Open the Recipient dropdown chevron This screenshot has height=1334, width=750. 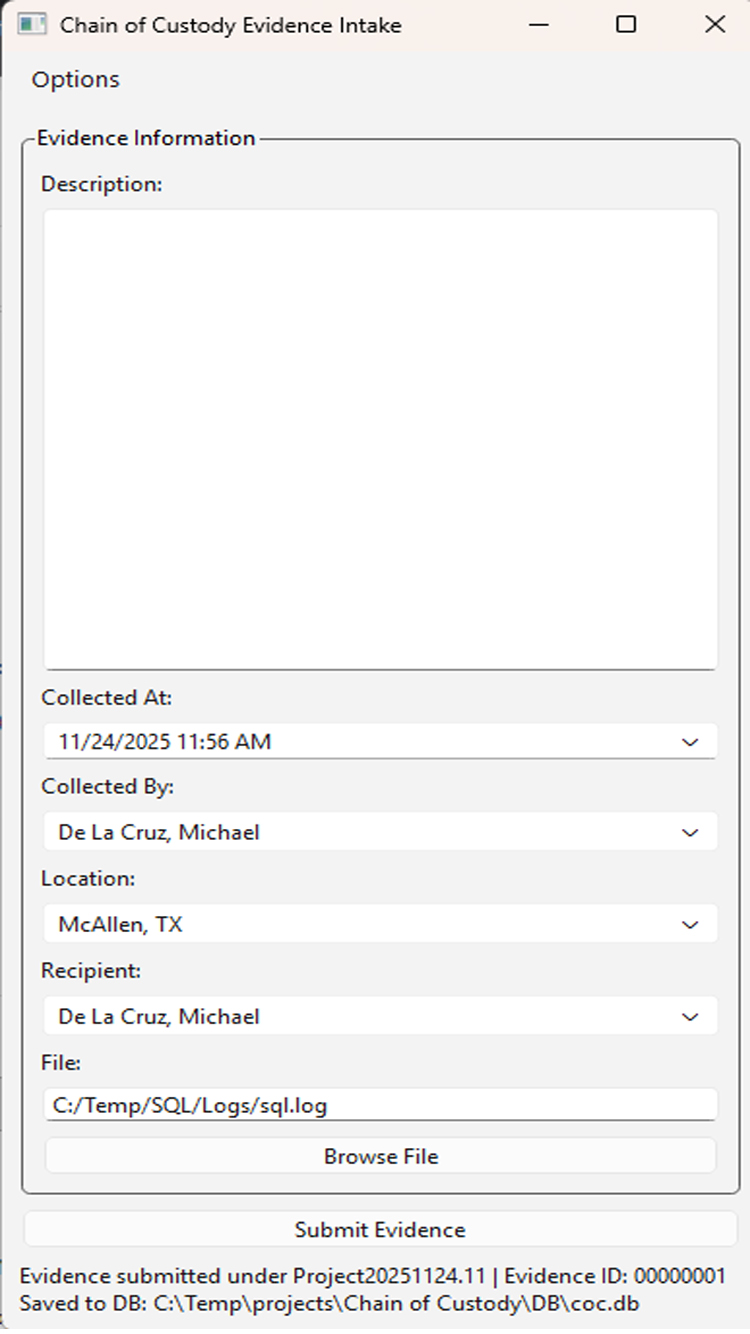pos(689,1017)
